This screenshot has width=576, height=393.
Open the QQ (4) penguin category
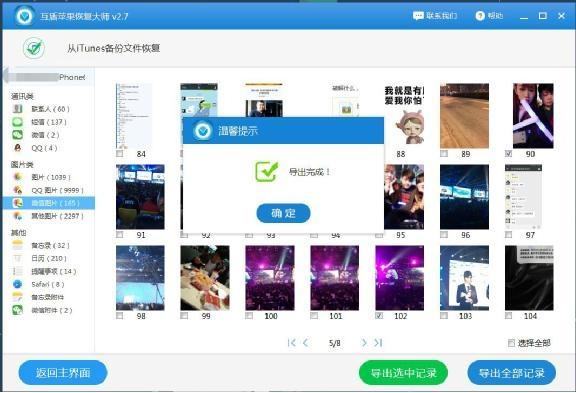35,148
